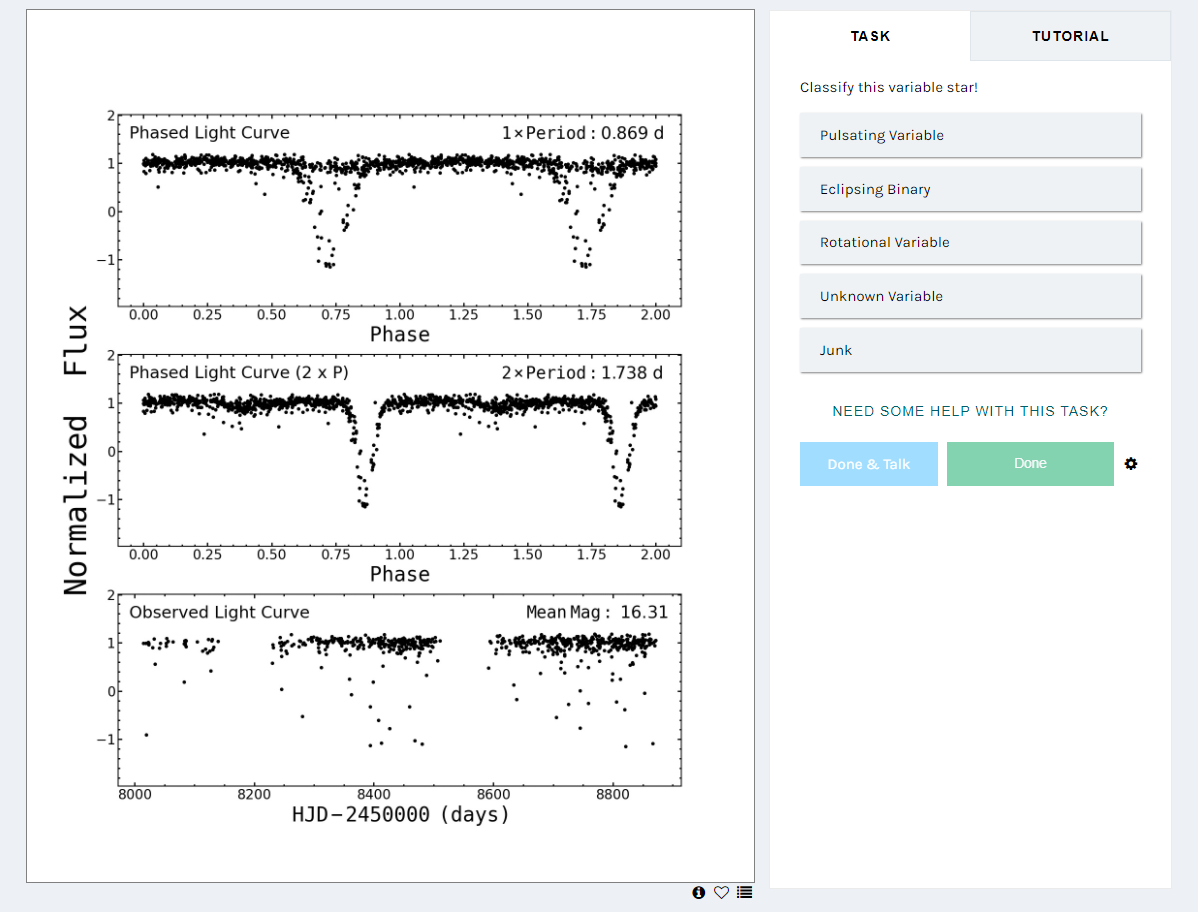The width and height of the screenshot is (1198, 912).
Task: Click the 'Normalized Flux' vertical axis label
Action: pyautogui.click(x=76, y=451)
